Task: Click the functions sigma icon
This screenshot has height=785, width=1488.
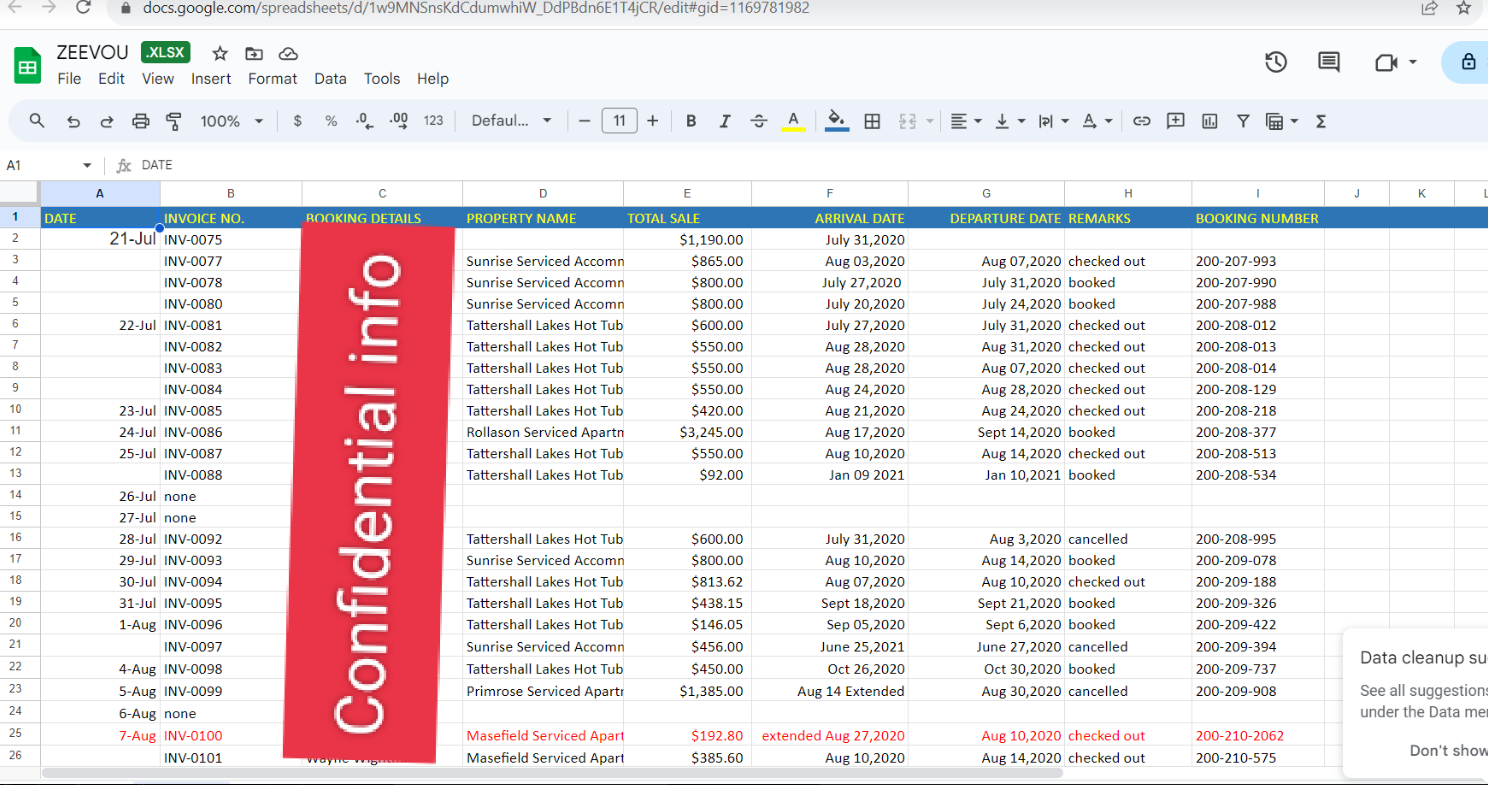Action: (1321, 121)
